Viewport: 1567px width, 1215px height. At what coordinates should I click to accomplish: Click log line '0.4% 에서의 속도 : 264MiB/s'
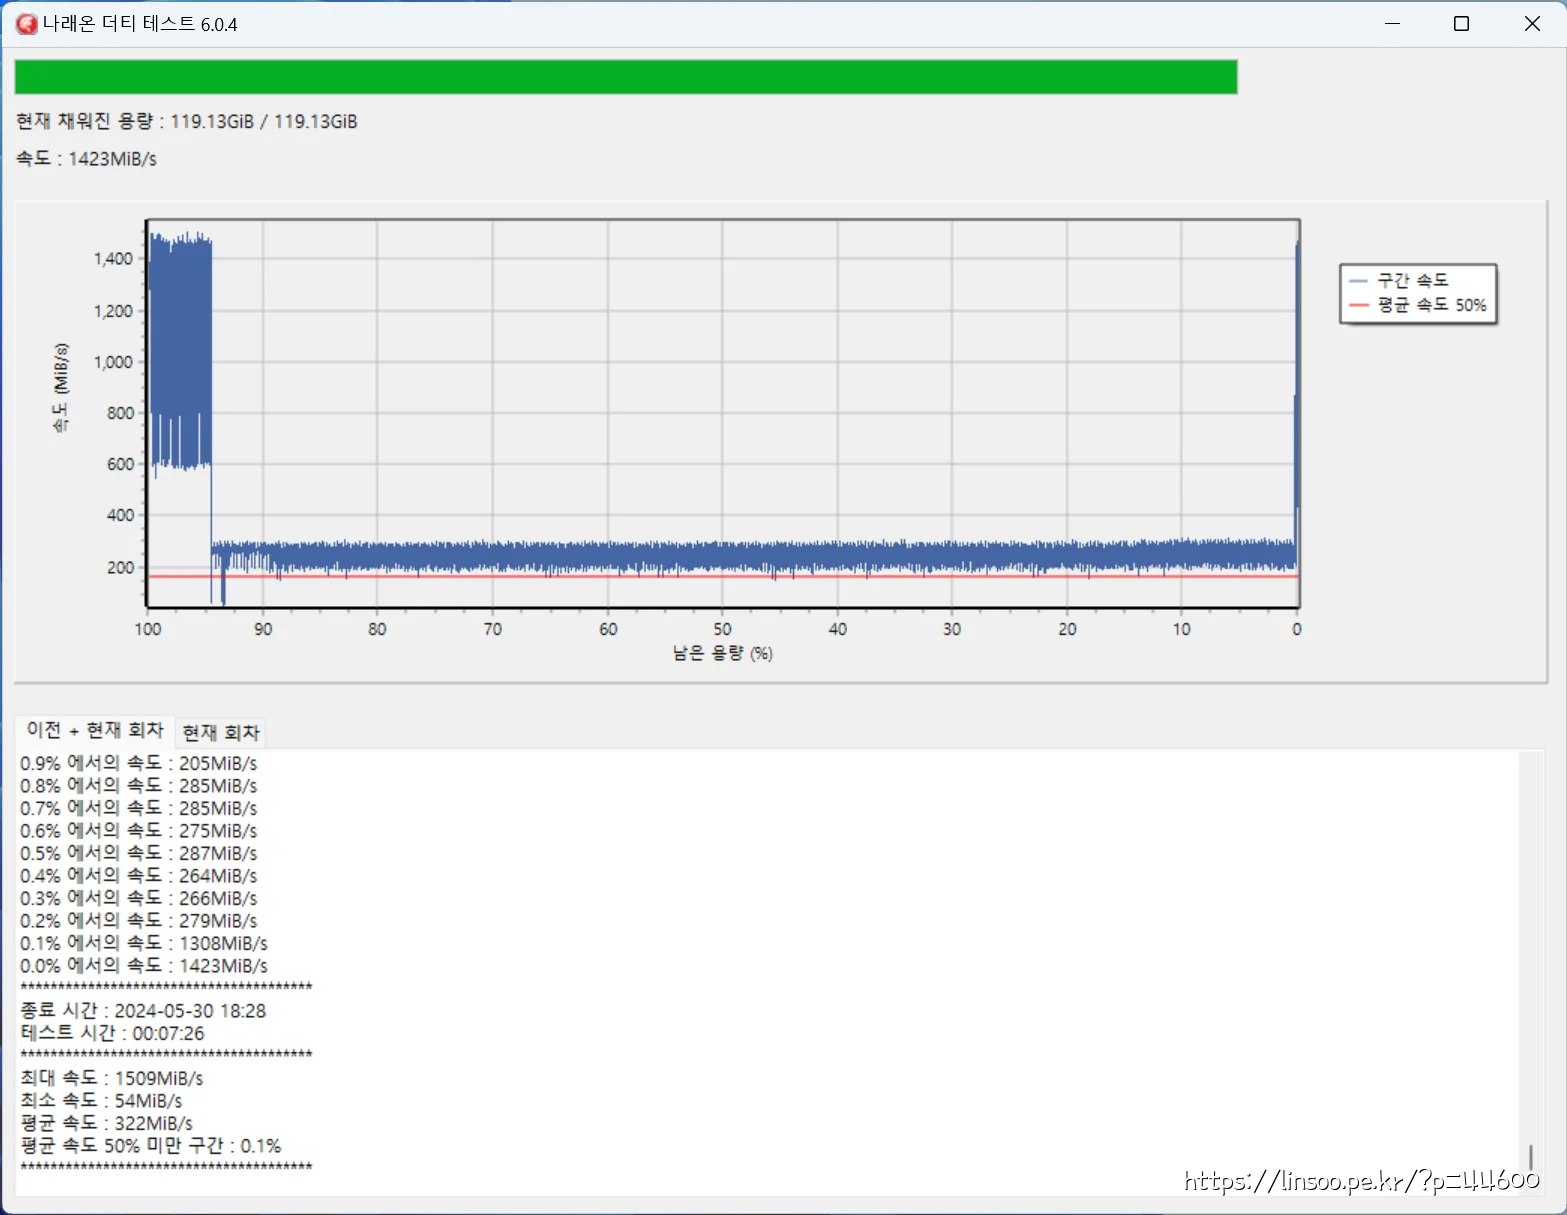pyautogui.click(x=139, y=876)
